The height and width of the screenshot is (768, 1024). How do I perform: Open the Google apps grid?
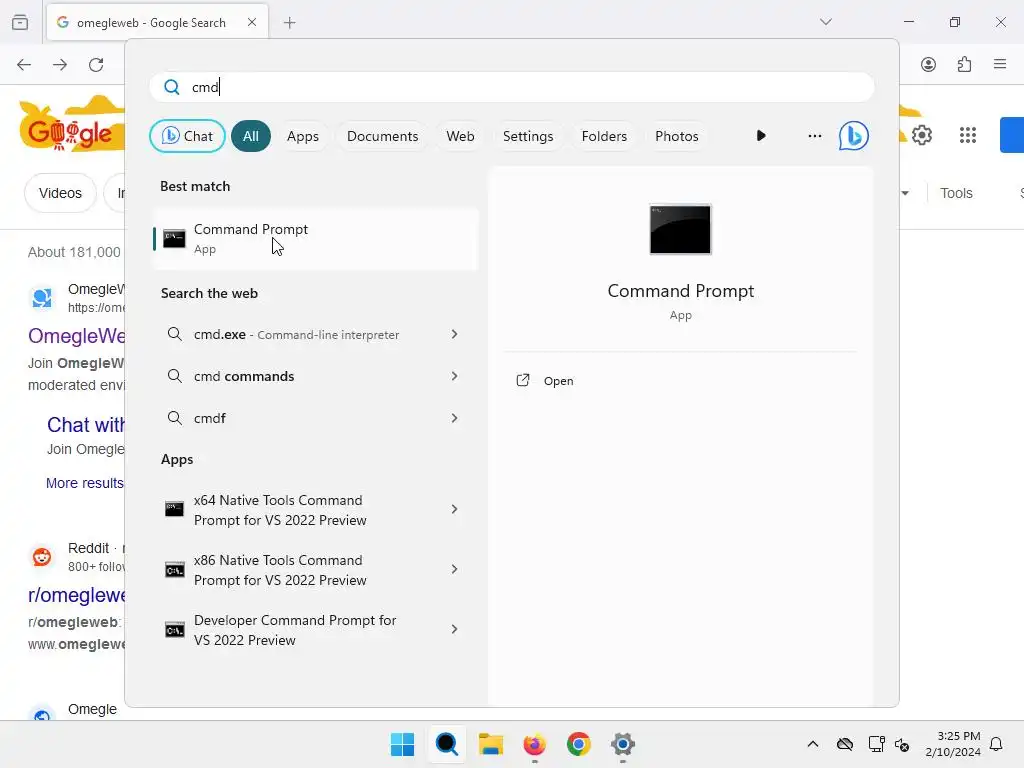[x=968, y=135]
